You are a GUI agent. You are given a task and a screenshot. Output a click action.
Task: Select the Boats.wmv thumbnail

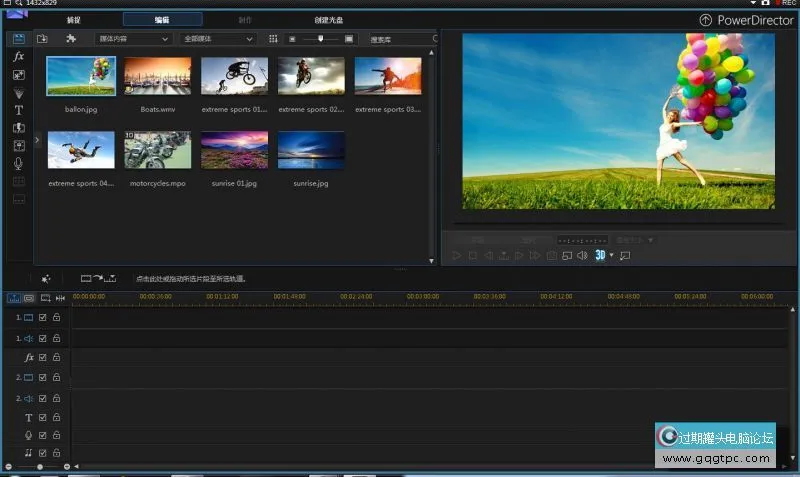click(x=158, y=76)
